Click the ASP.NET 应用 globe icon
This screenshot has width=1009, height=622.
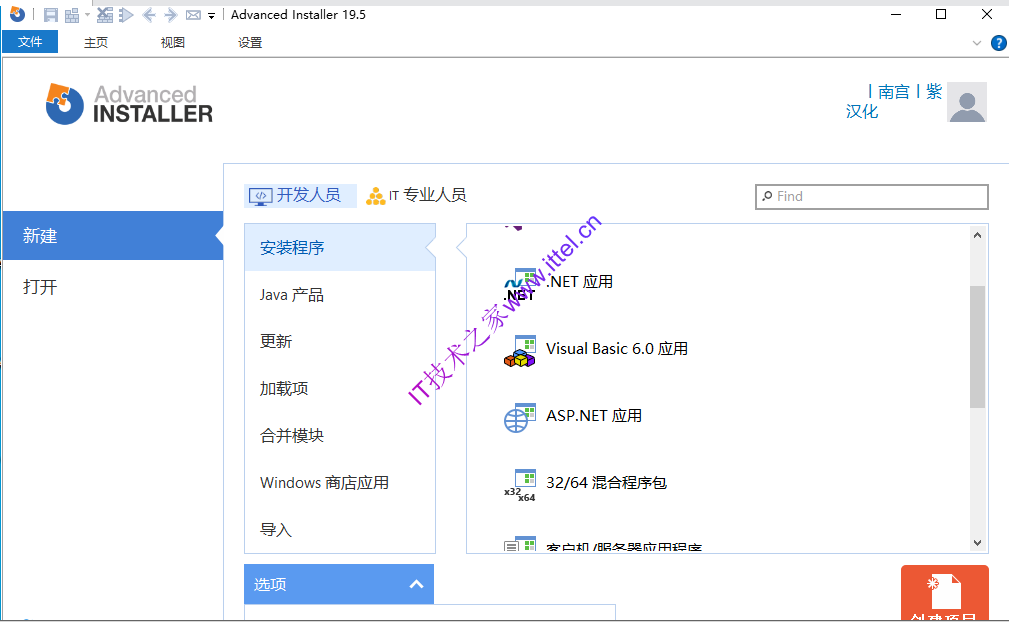tap(520, 418)
